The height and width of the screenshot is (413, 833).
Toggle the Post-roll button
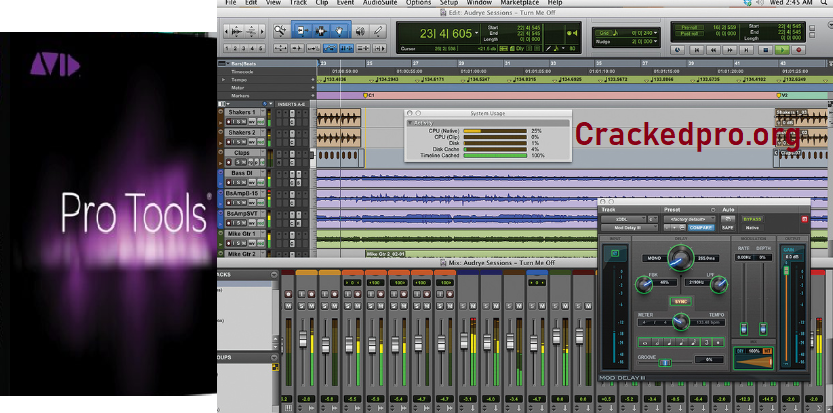click(x=688, y=33)
